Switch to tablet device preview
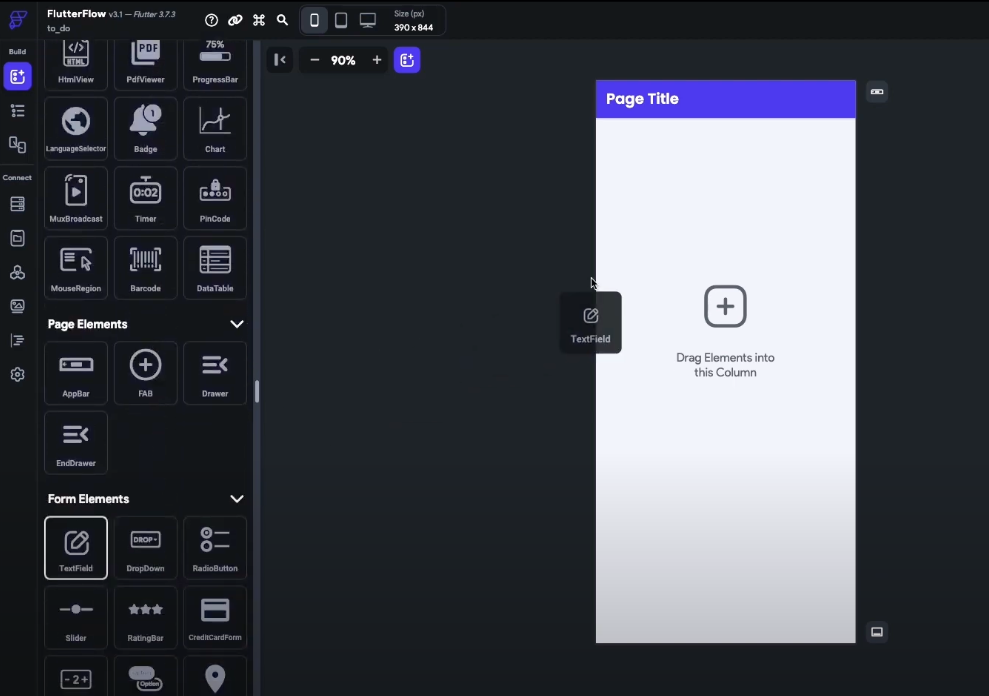This screenshot has height=696, width=989. tap(341, 20)
